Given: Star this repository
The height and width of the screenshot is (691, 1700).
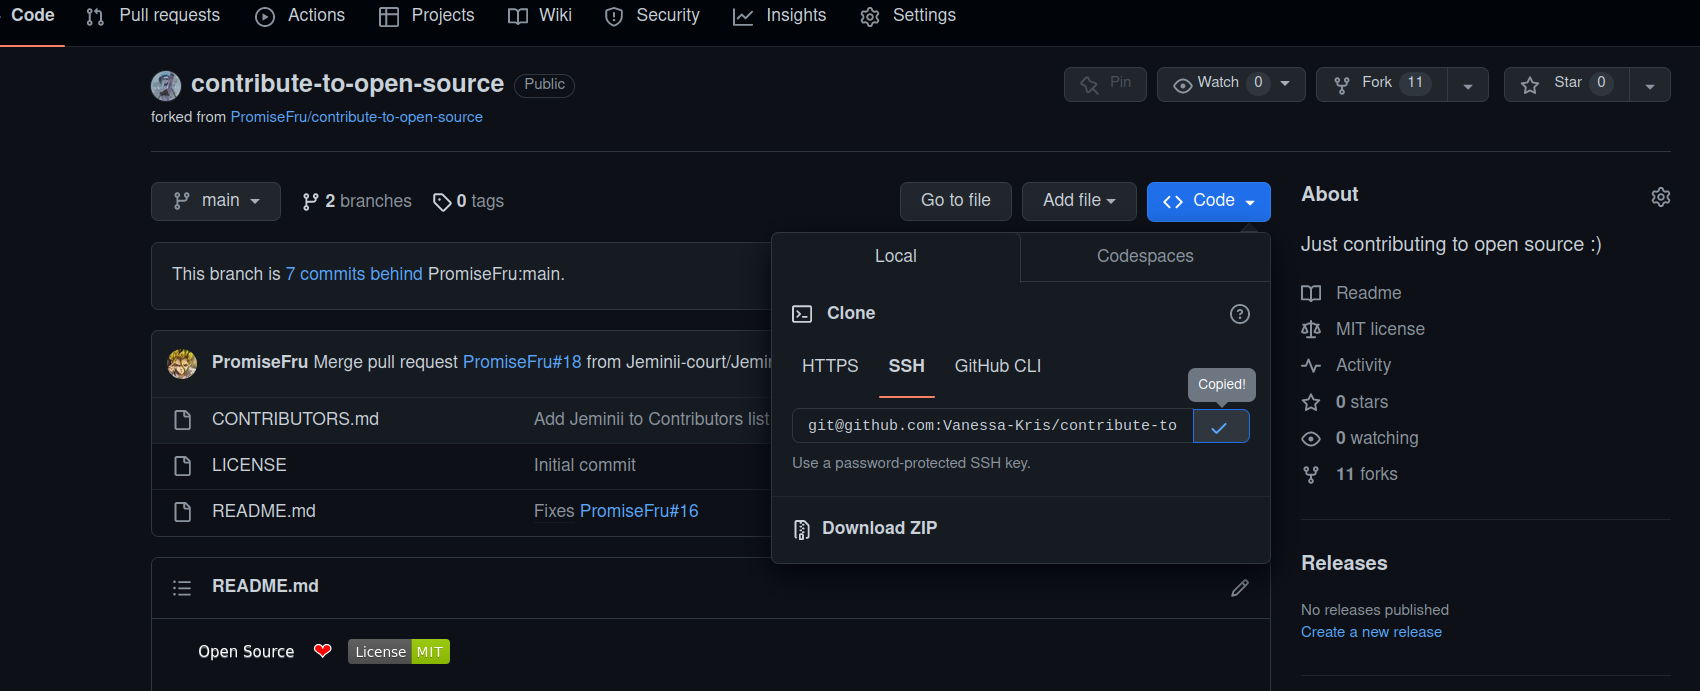Looking at the screenshot, I should [1567, 84].
